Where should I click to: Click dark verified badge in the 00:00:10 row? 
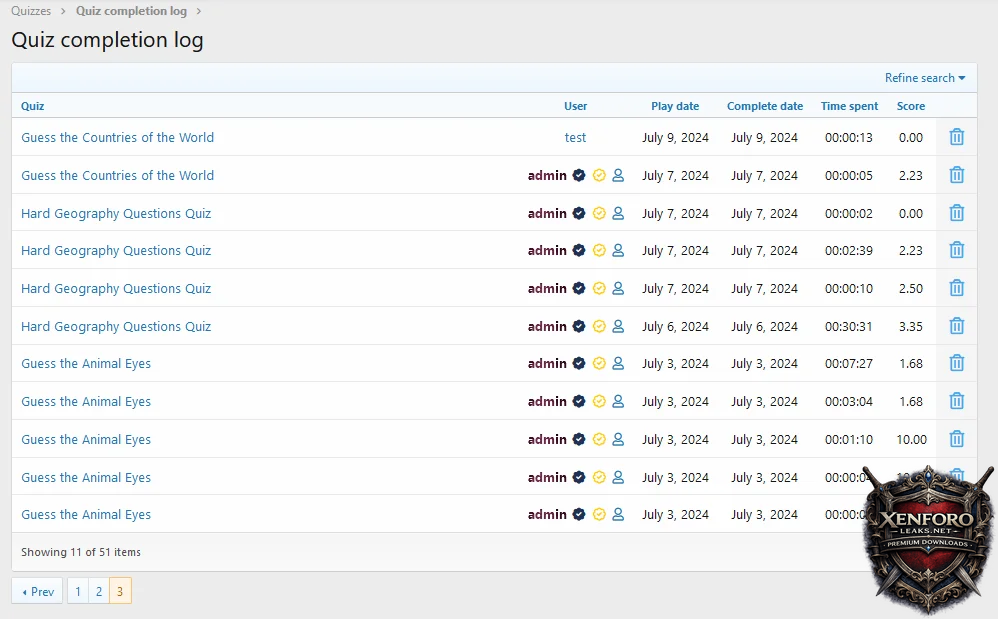[x=579, y=288]
